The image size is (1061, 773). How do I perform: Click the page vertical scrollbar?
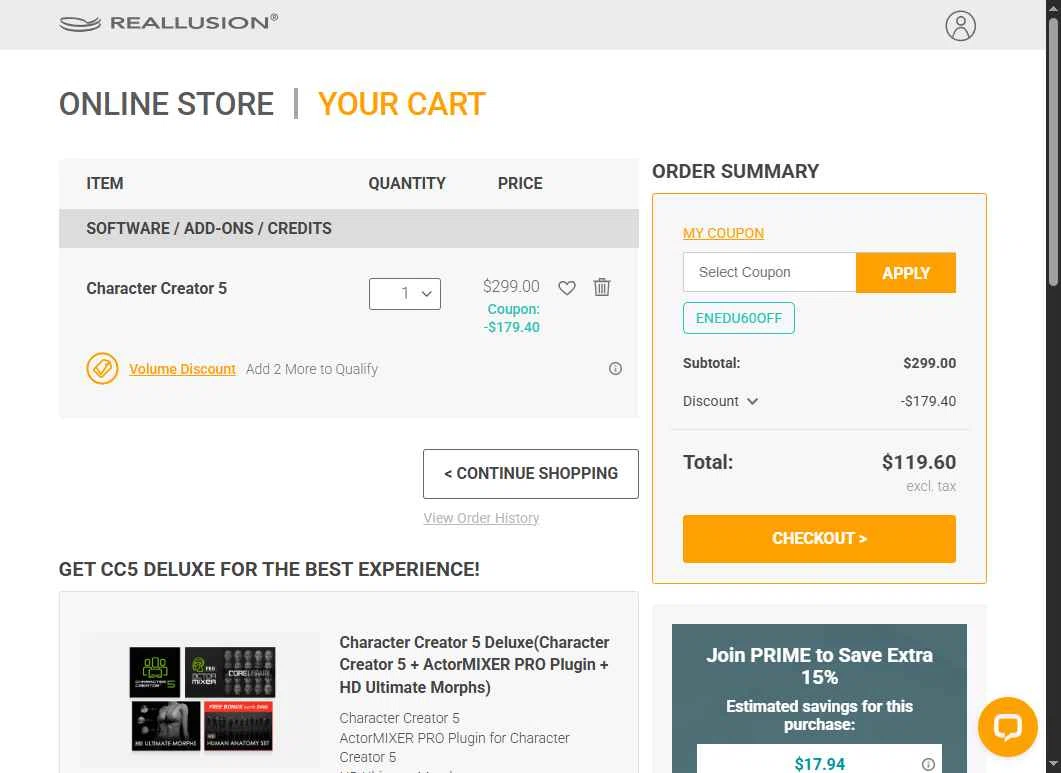click(1054, 152)
